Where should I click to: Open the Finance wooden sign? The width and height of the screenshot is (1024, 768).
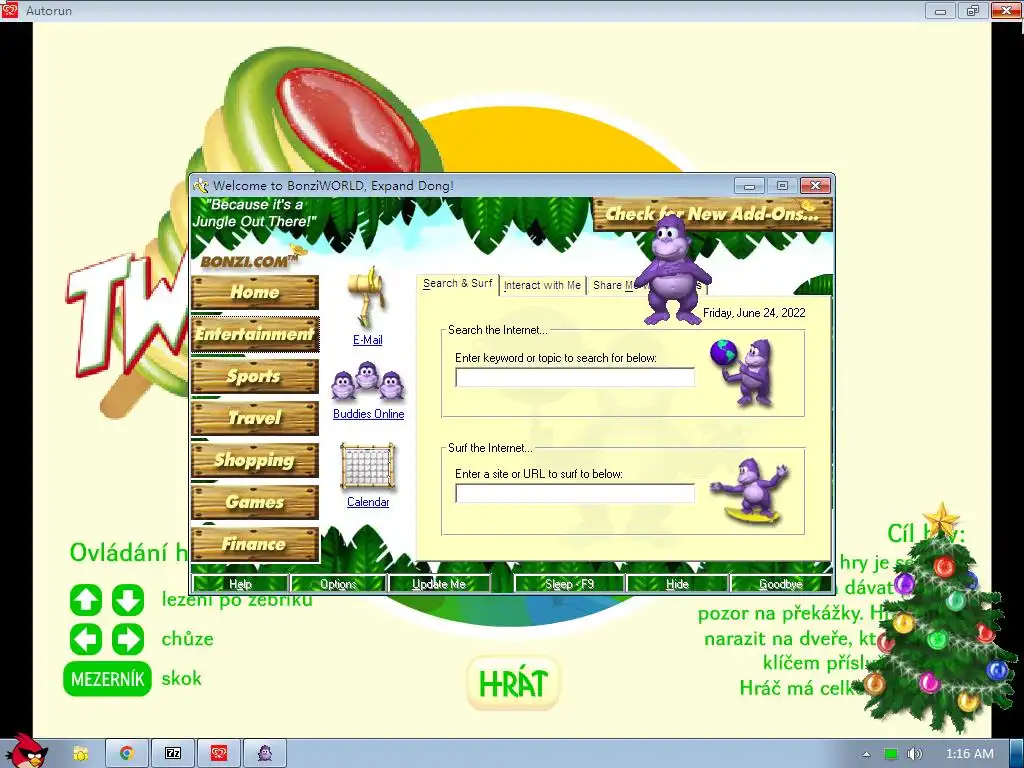(255, 544)
